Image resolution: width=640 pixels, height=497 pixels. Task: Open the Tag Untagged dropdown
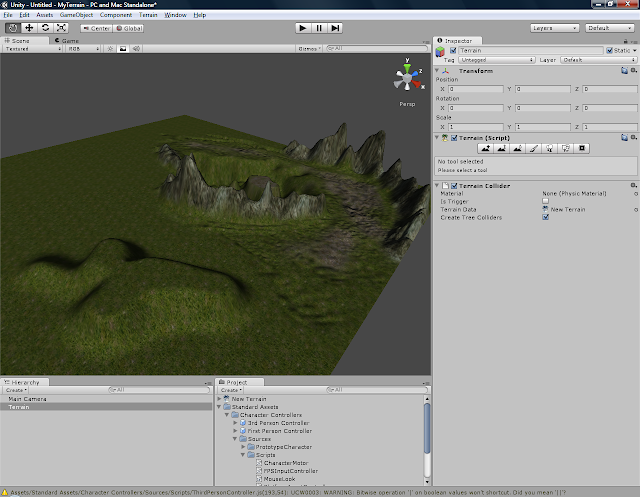tap(496, 60)
